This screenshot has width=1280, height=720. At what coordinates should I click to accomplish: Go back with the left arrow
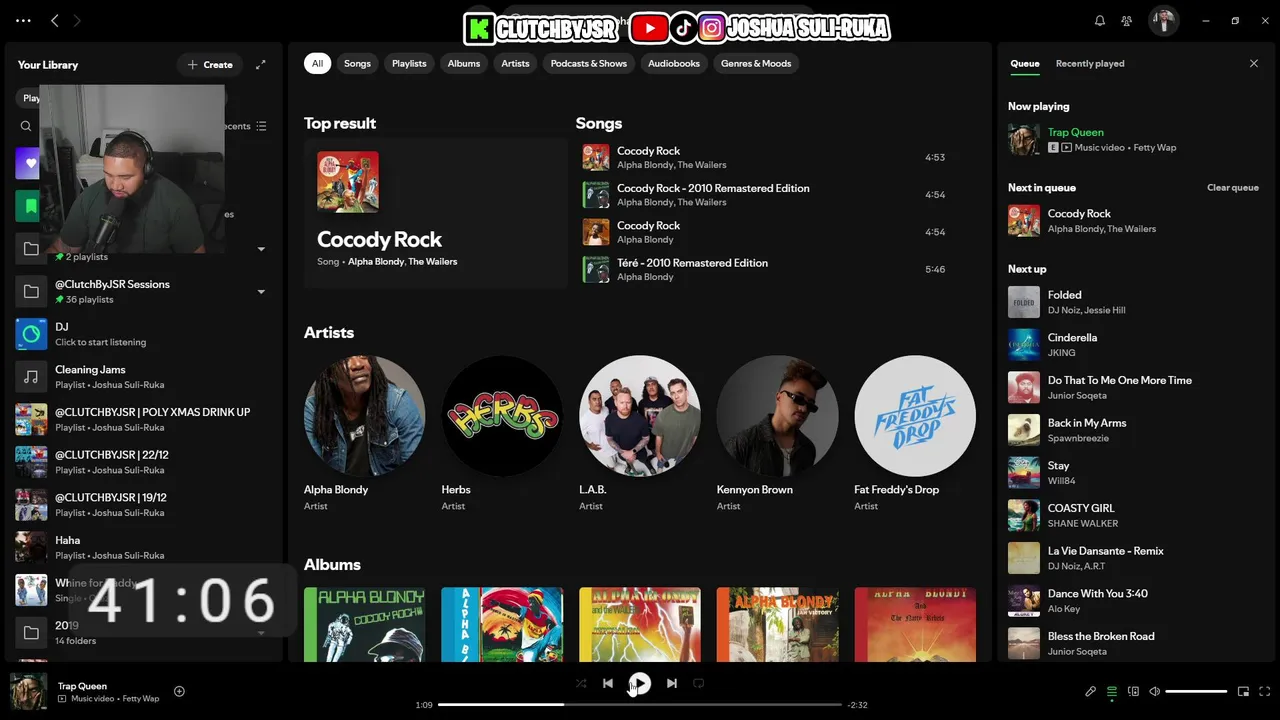pos(55,20)
